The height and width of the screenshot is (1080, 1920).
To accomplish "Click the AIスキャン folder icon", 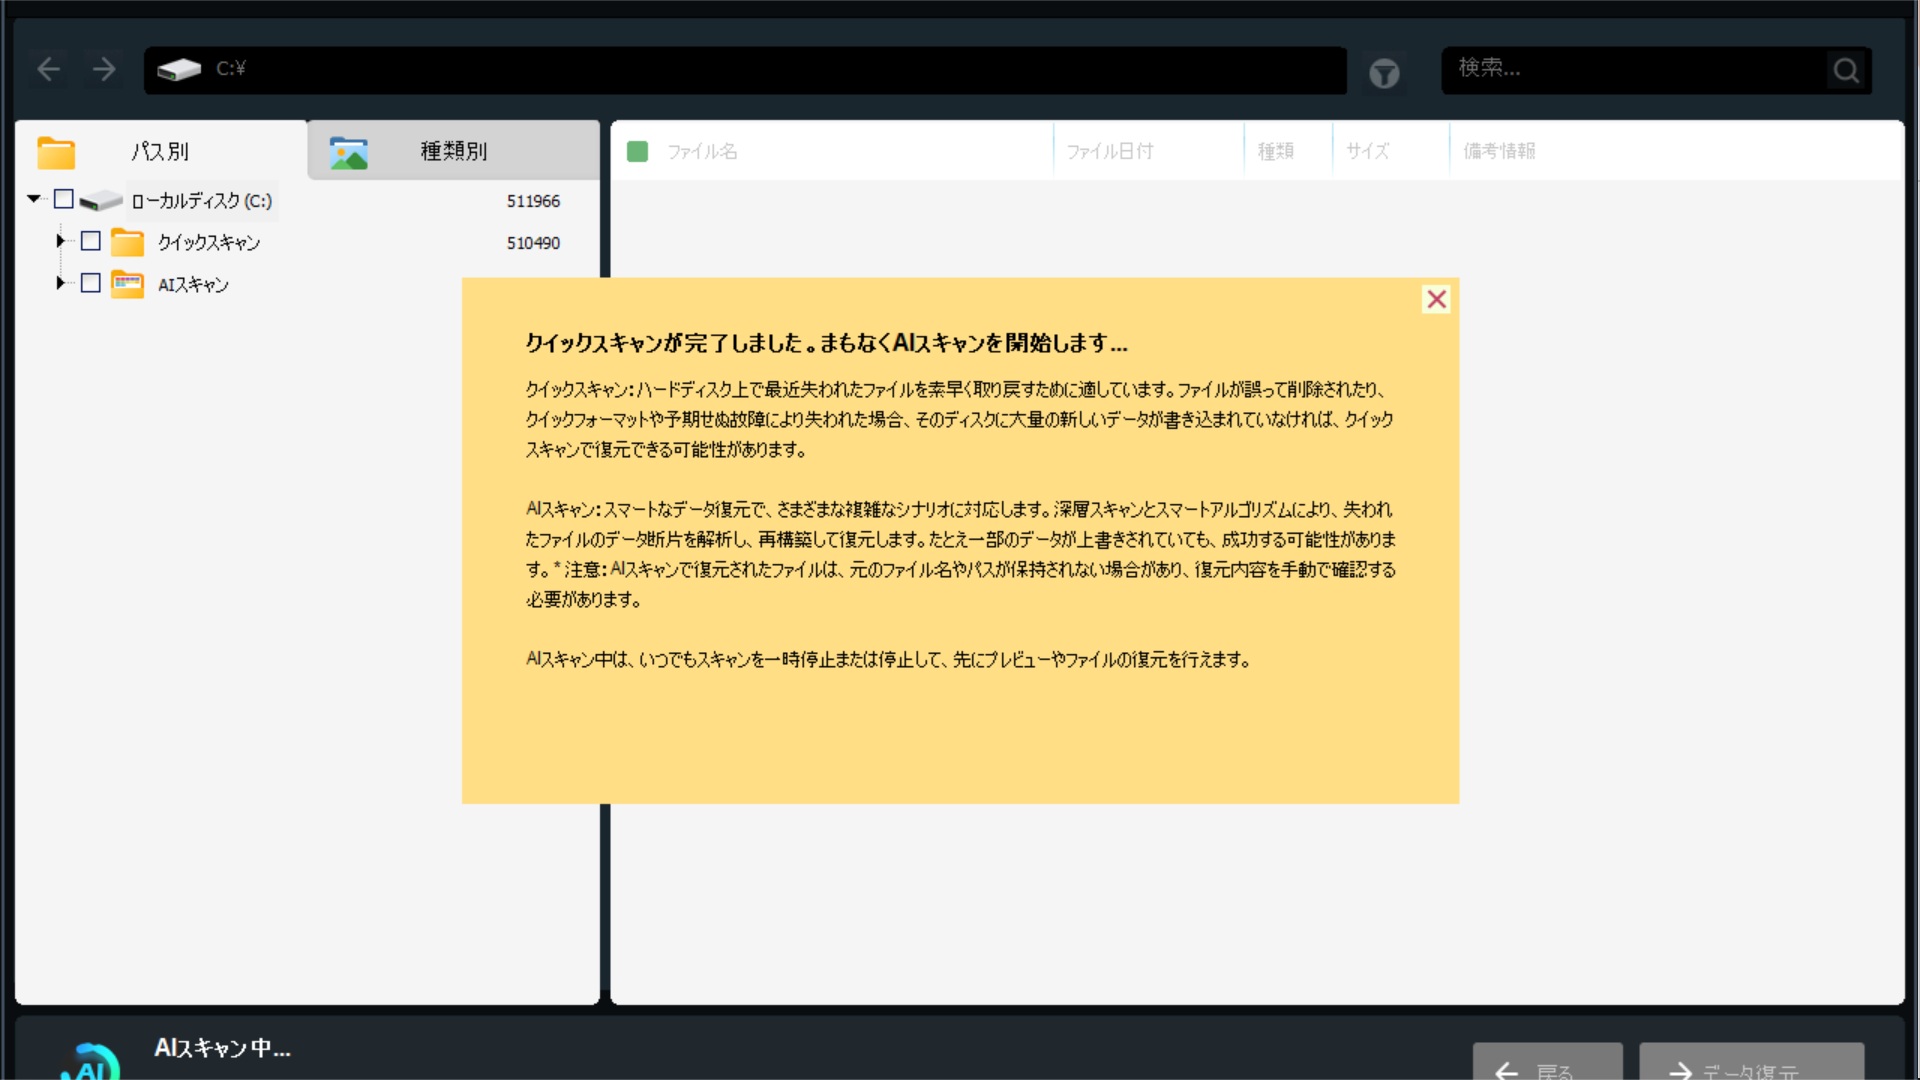I will click(127, 284).
